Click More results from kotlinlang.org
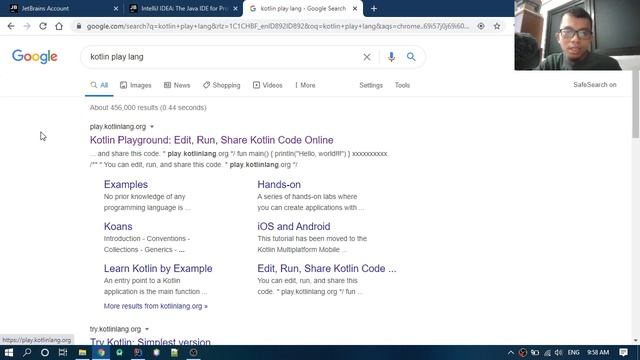The height and width of the screenshot is (360, 640). click(156, 306)
